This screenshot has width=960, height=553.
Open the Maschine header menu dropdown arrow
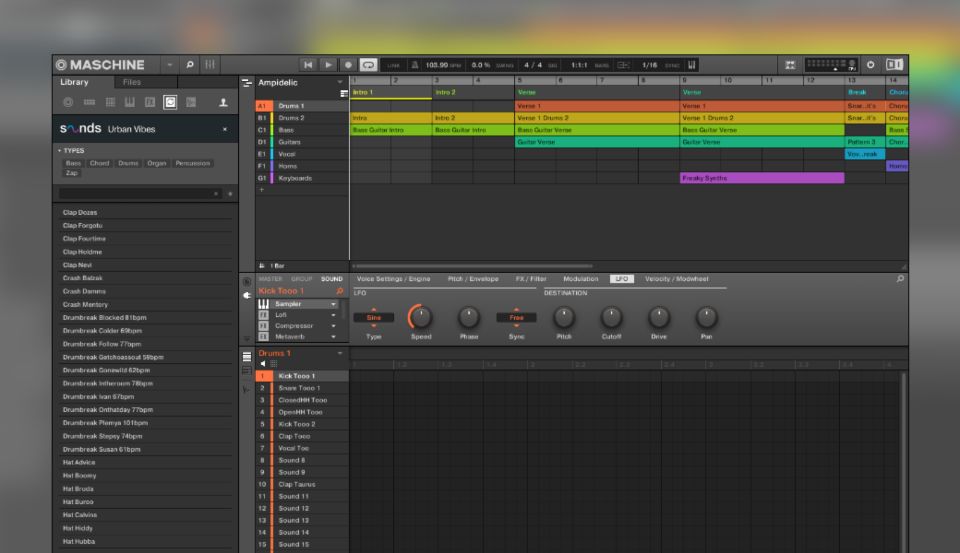click(170, 64)
